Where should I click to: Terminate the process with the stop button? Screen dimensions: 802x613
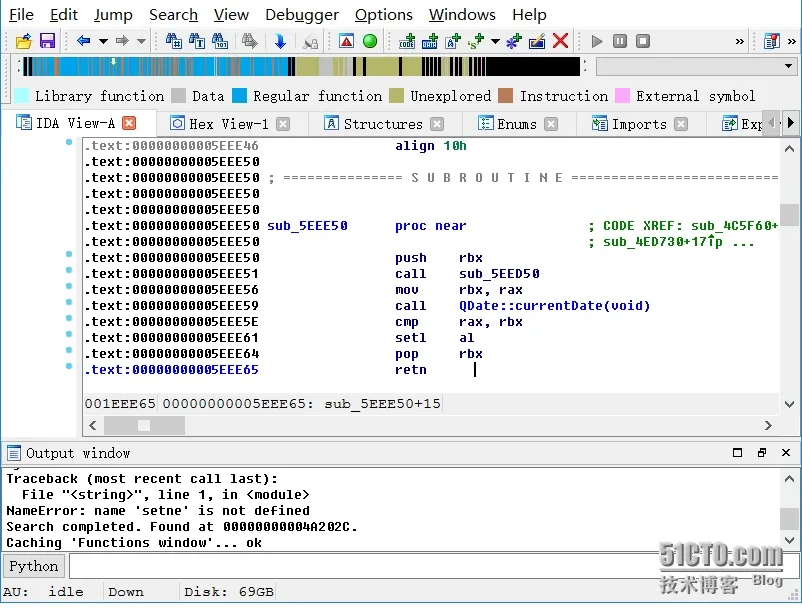(643, 41)
